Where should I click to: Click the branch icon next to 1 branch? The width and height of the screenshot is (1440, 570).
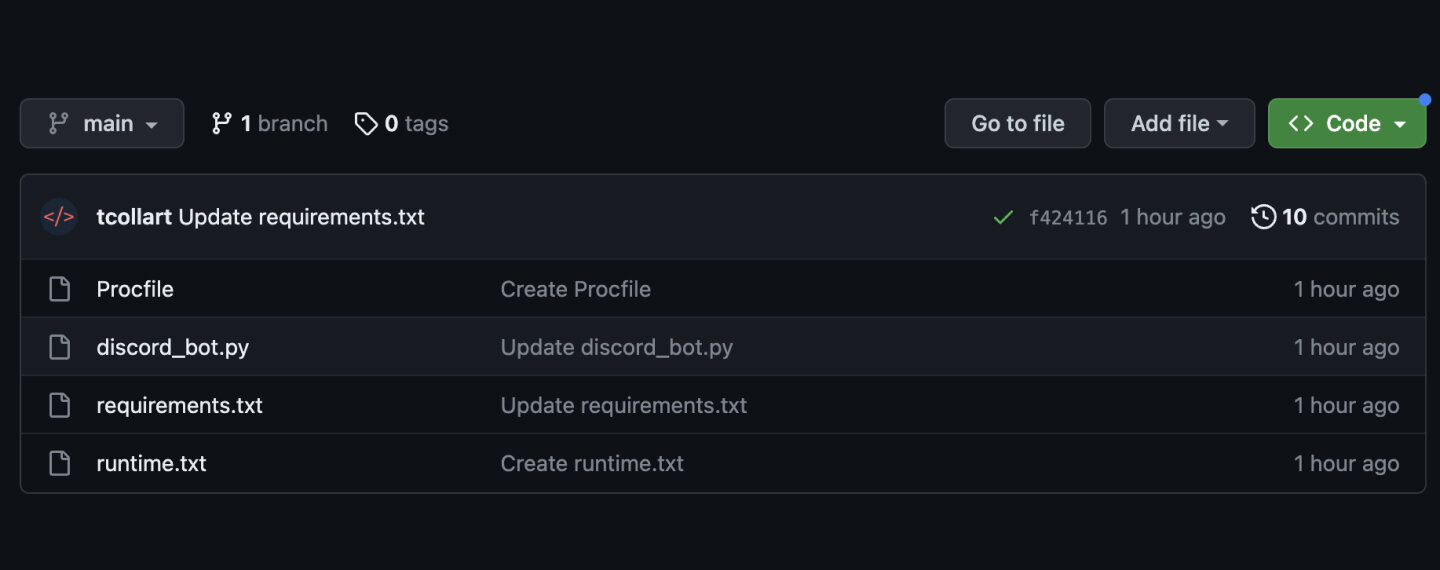[222, 123]
